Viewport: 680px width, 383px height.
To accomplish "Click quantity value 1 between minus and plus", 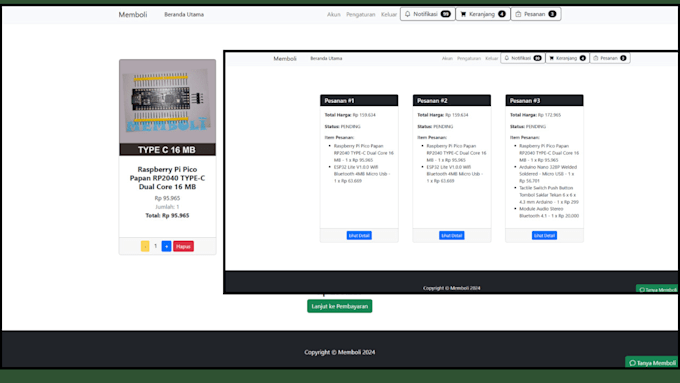I will coord(155,246).
